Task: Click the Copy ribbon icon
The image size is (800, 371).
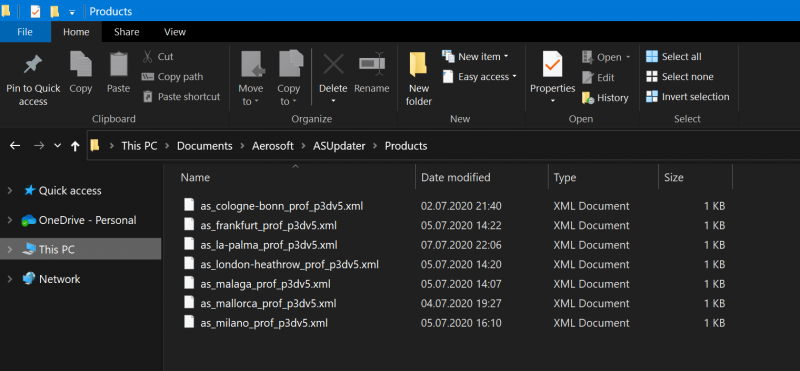Action: (x=81, y=64)
